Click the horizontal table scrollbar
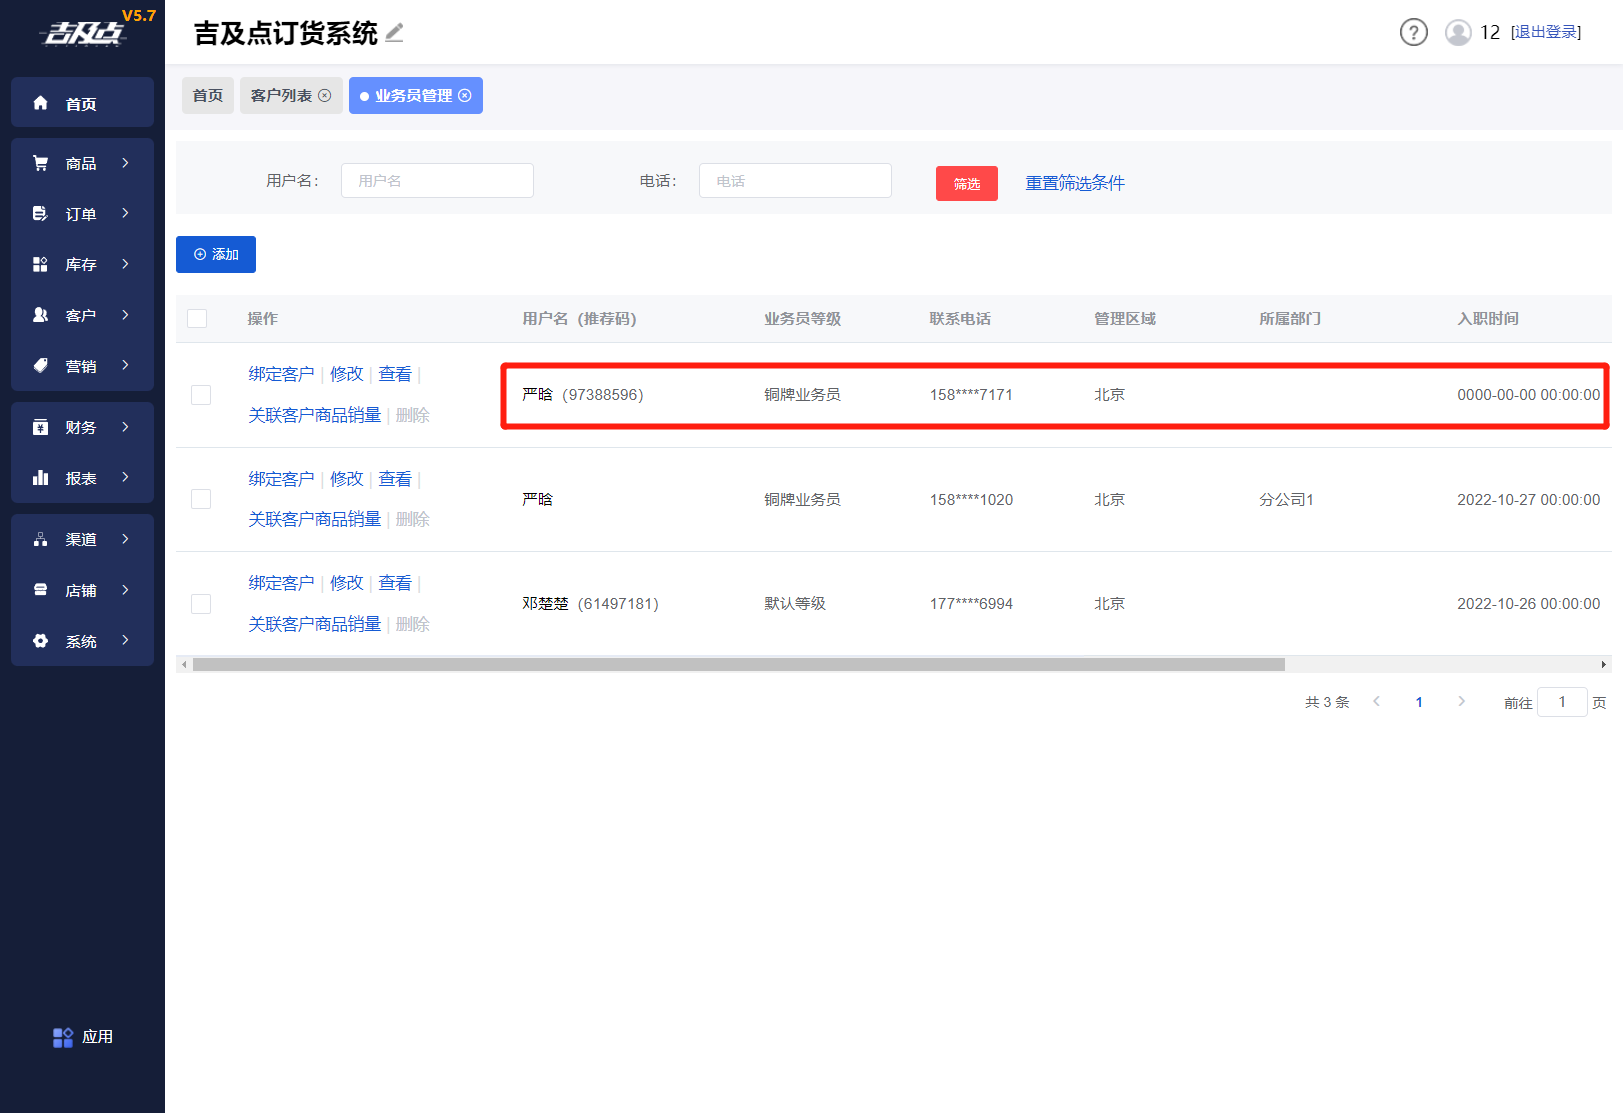 pyautogui.click(x=738, y=665)
